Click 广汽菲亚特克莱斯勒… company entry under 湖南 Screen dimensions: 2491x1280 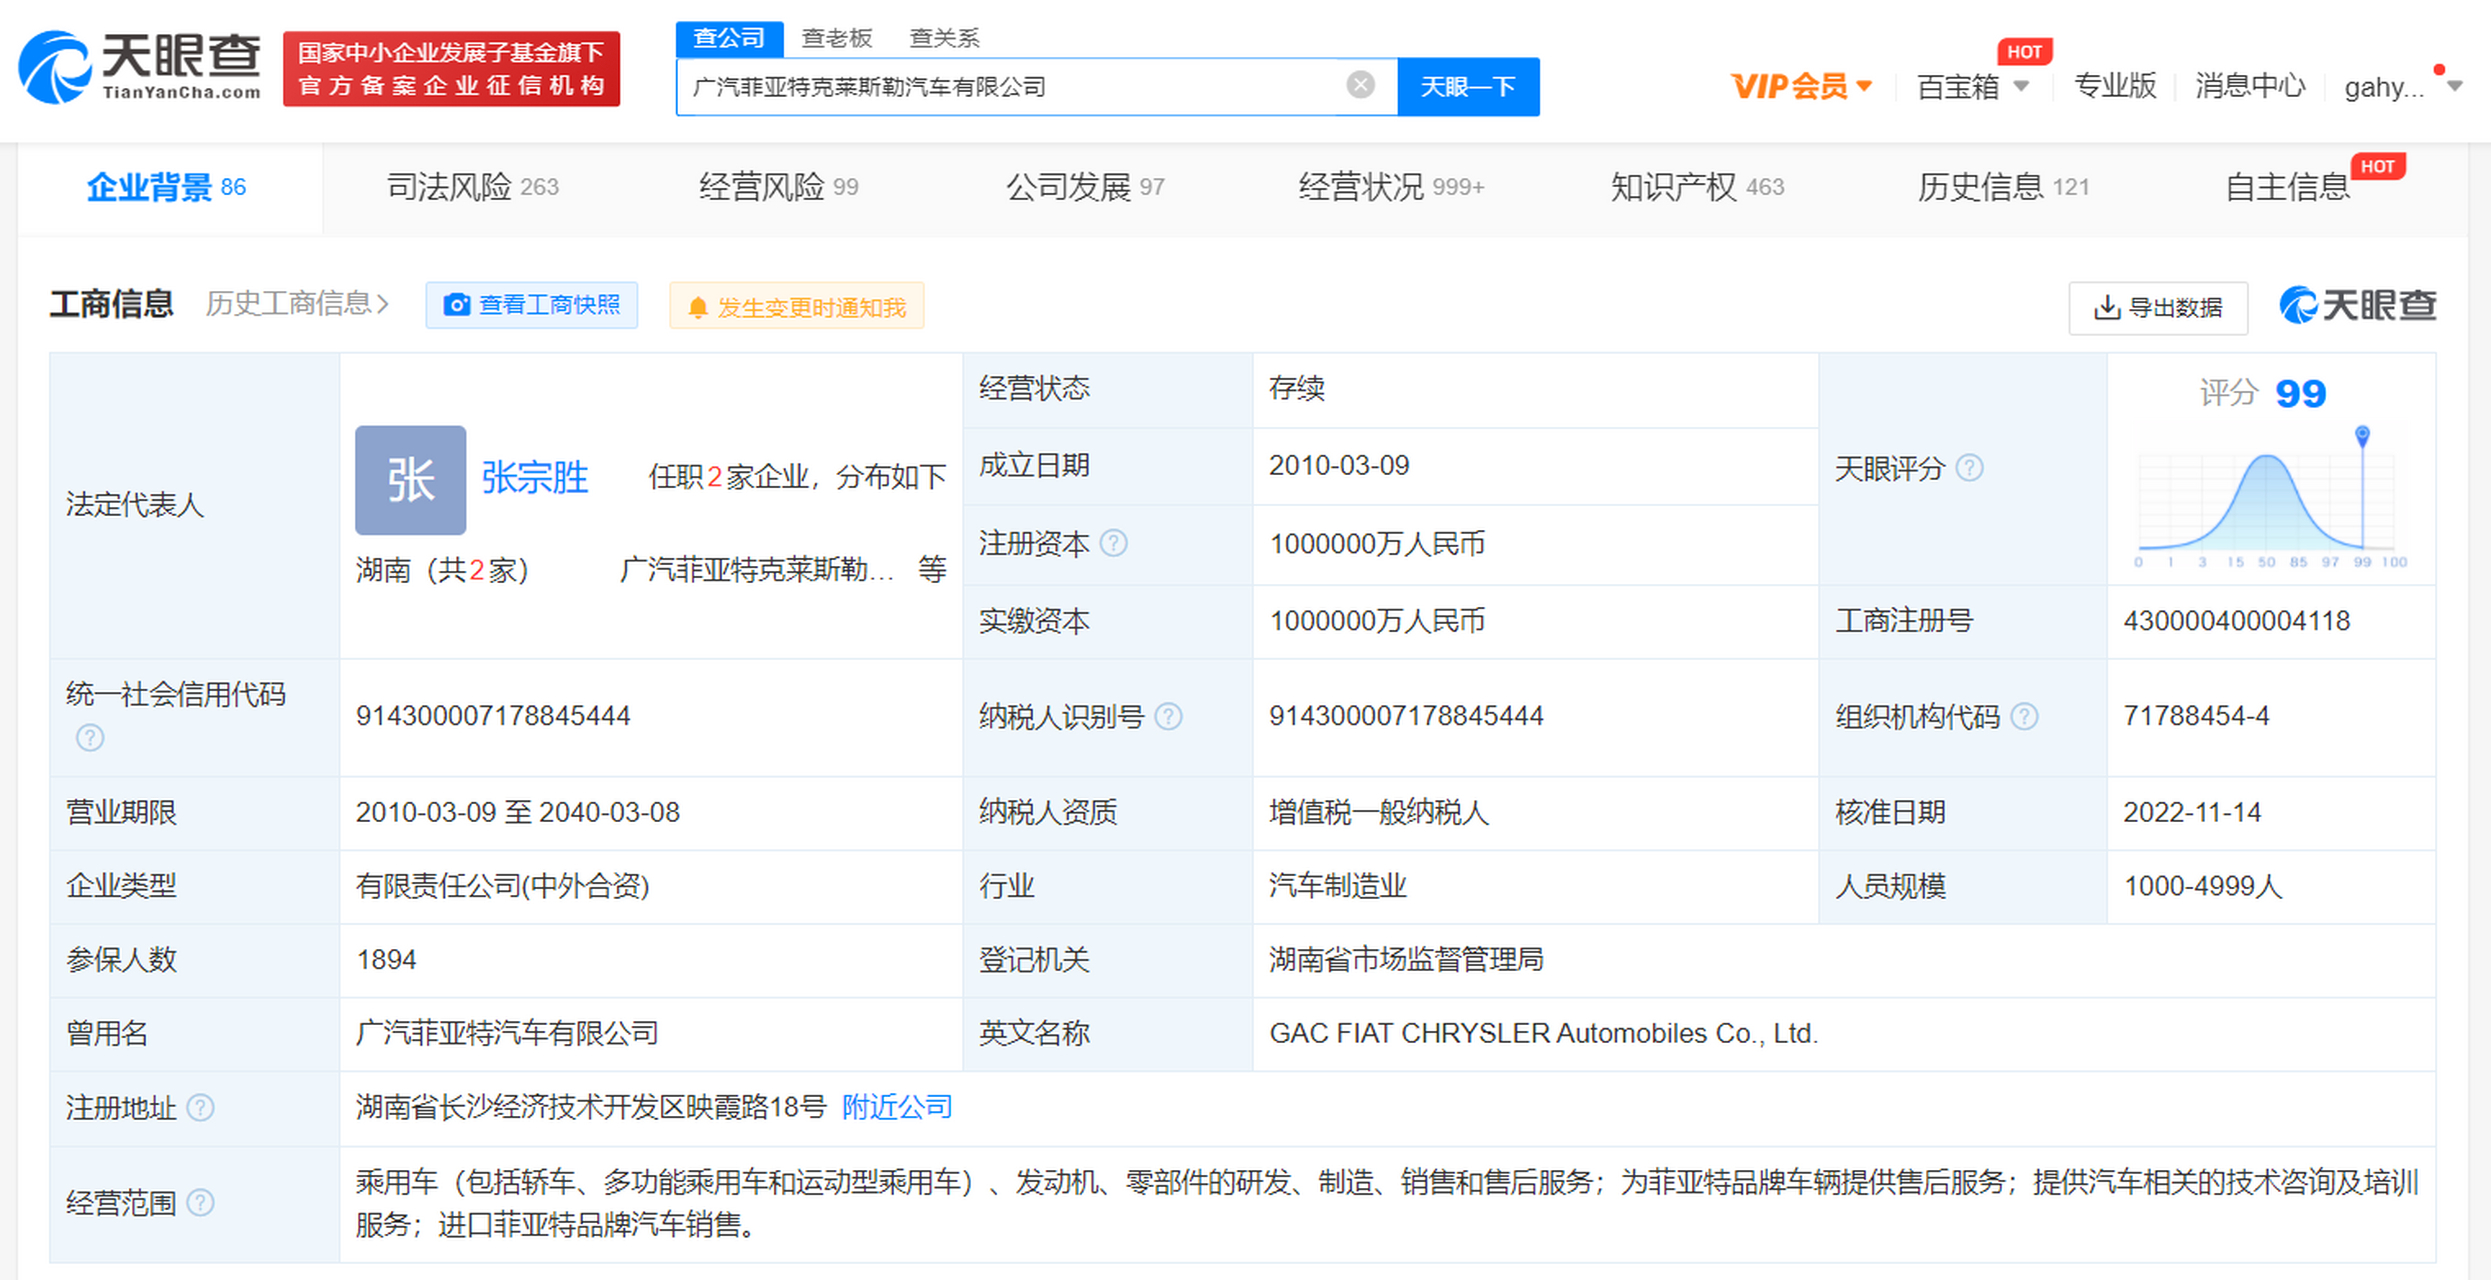757,570
